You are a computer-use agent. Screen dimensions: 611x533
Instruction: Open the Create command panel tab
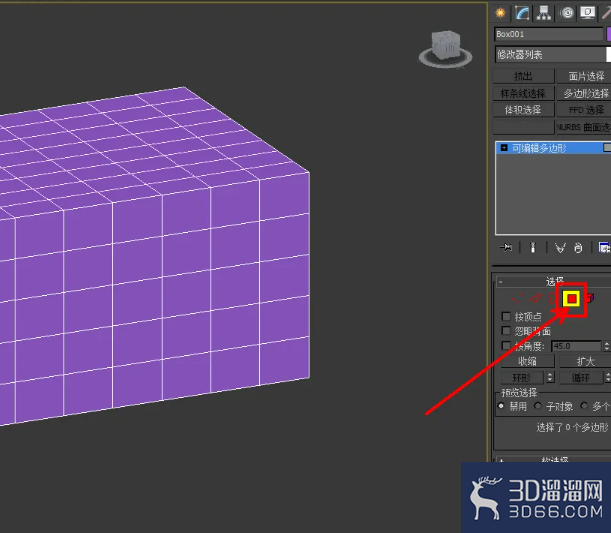click(x=500, y=13)
